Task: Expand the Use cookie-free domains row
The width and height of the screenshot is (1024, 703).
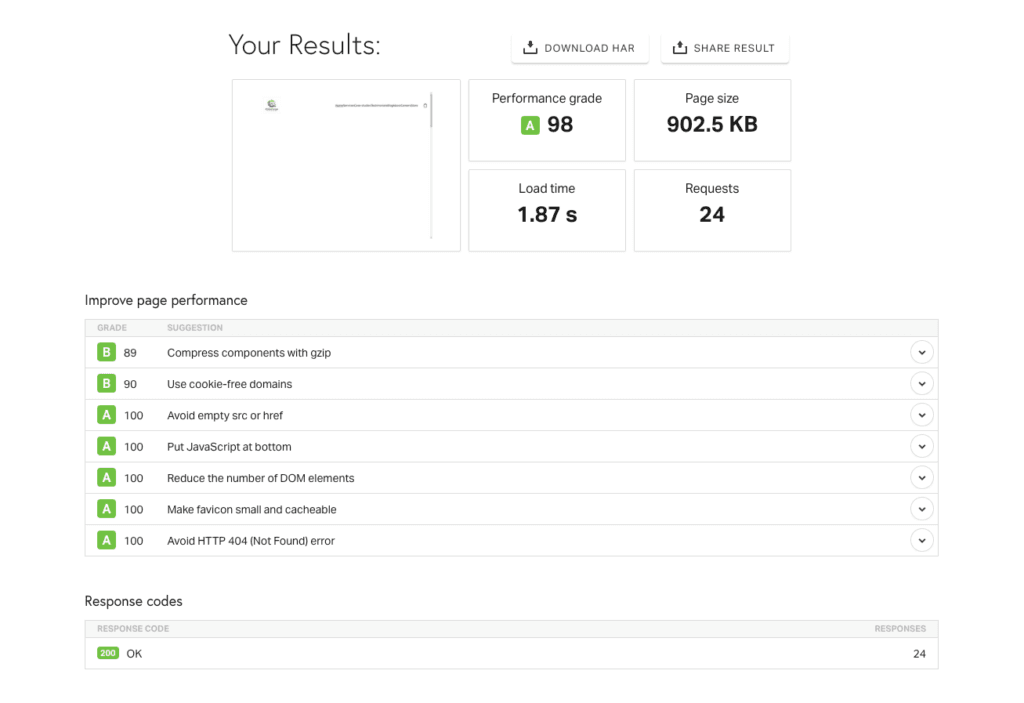Action: coord(921,383)
